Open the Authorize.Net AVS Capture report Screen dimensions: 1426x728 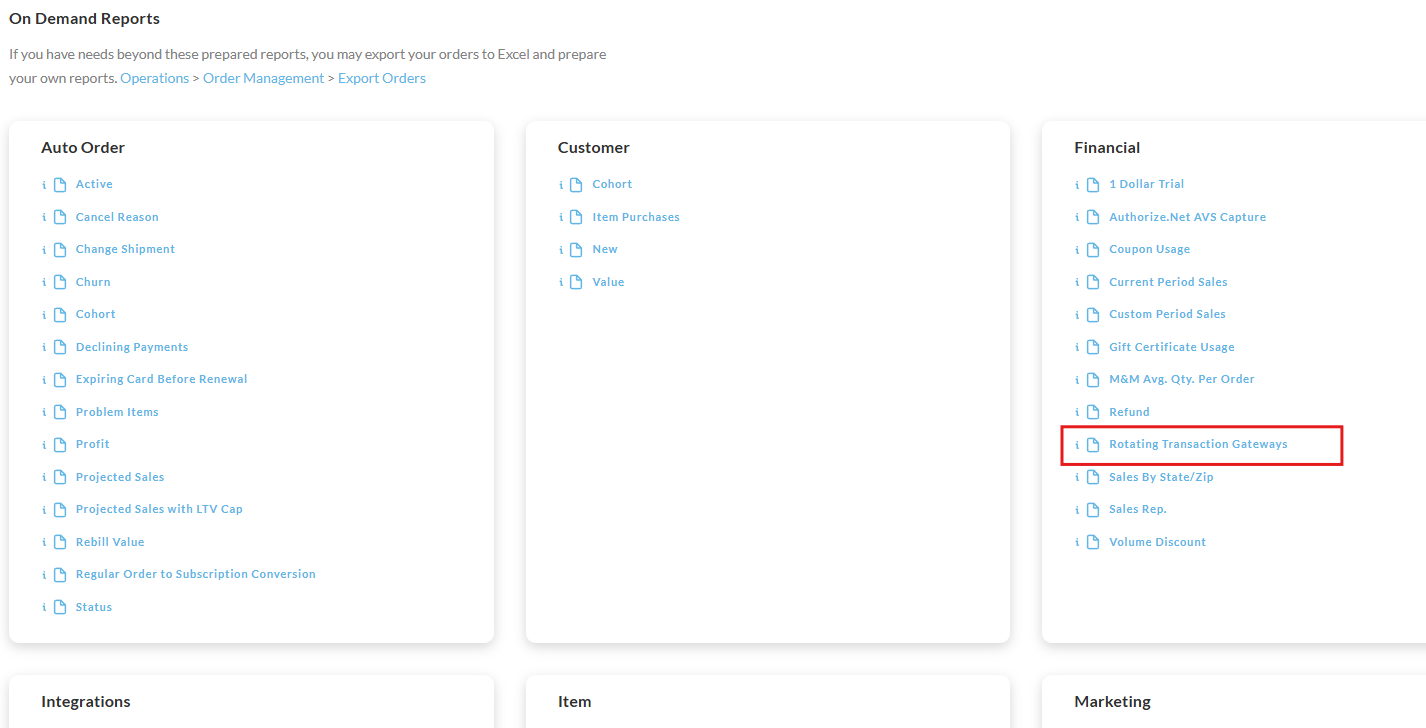coord(1187,217)
